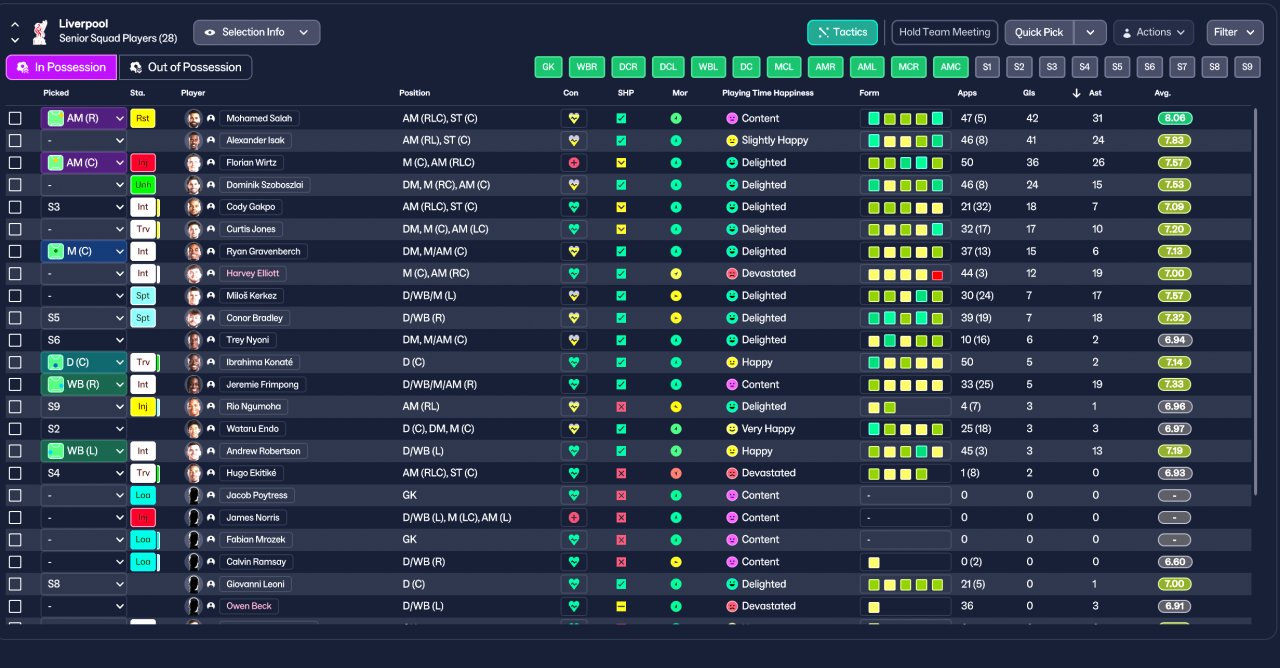Tick the checkbox for Giovanni Leoni

15,584
